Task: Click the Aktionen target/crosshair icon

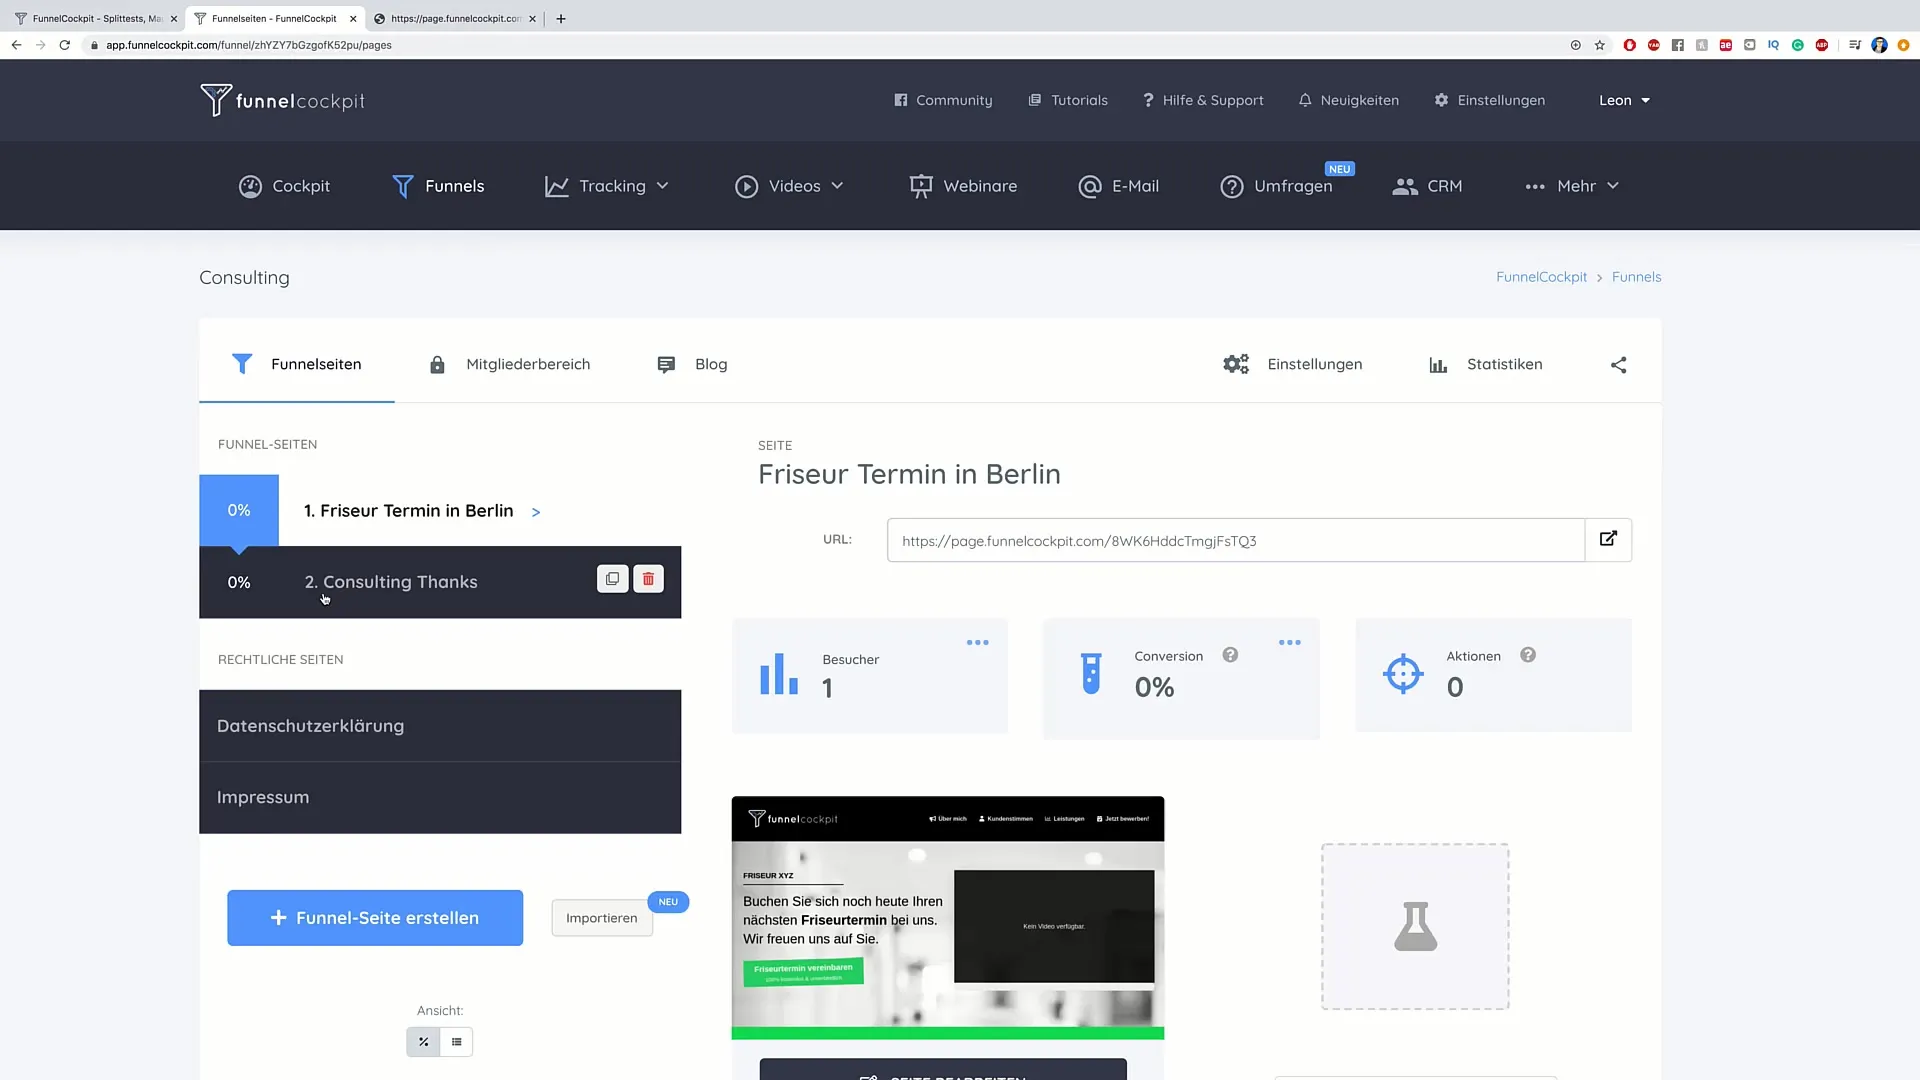Action: click(x=1403, y=674)
